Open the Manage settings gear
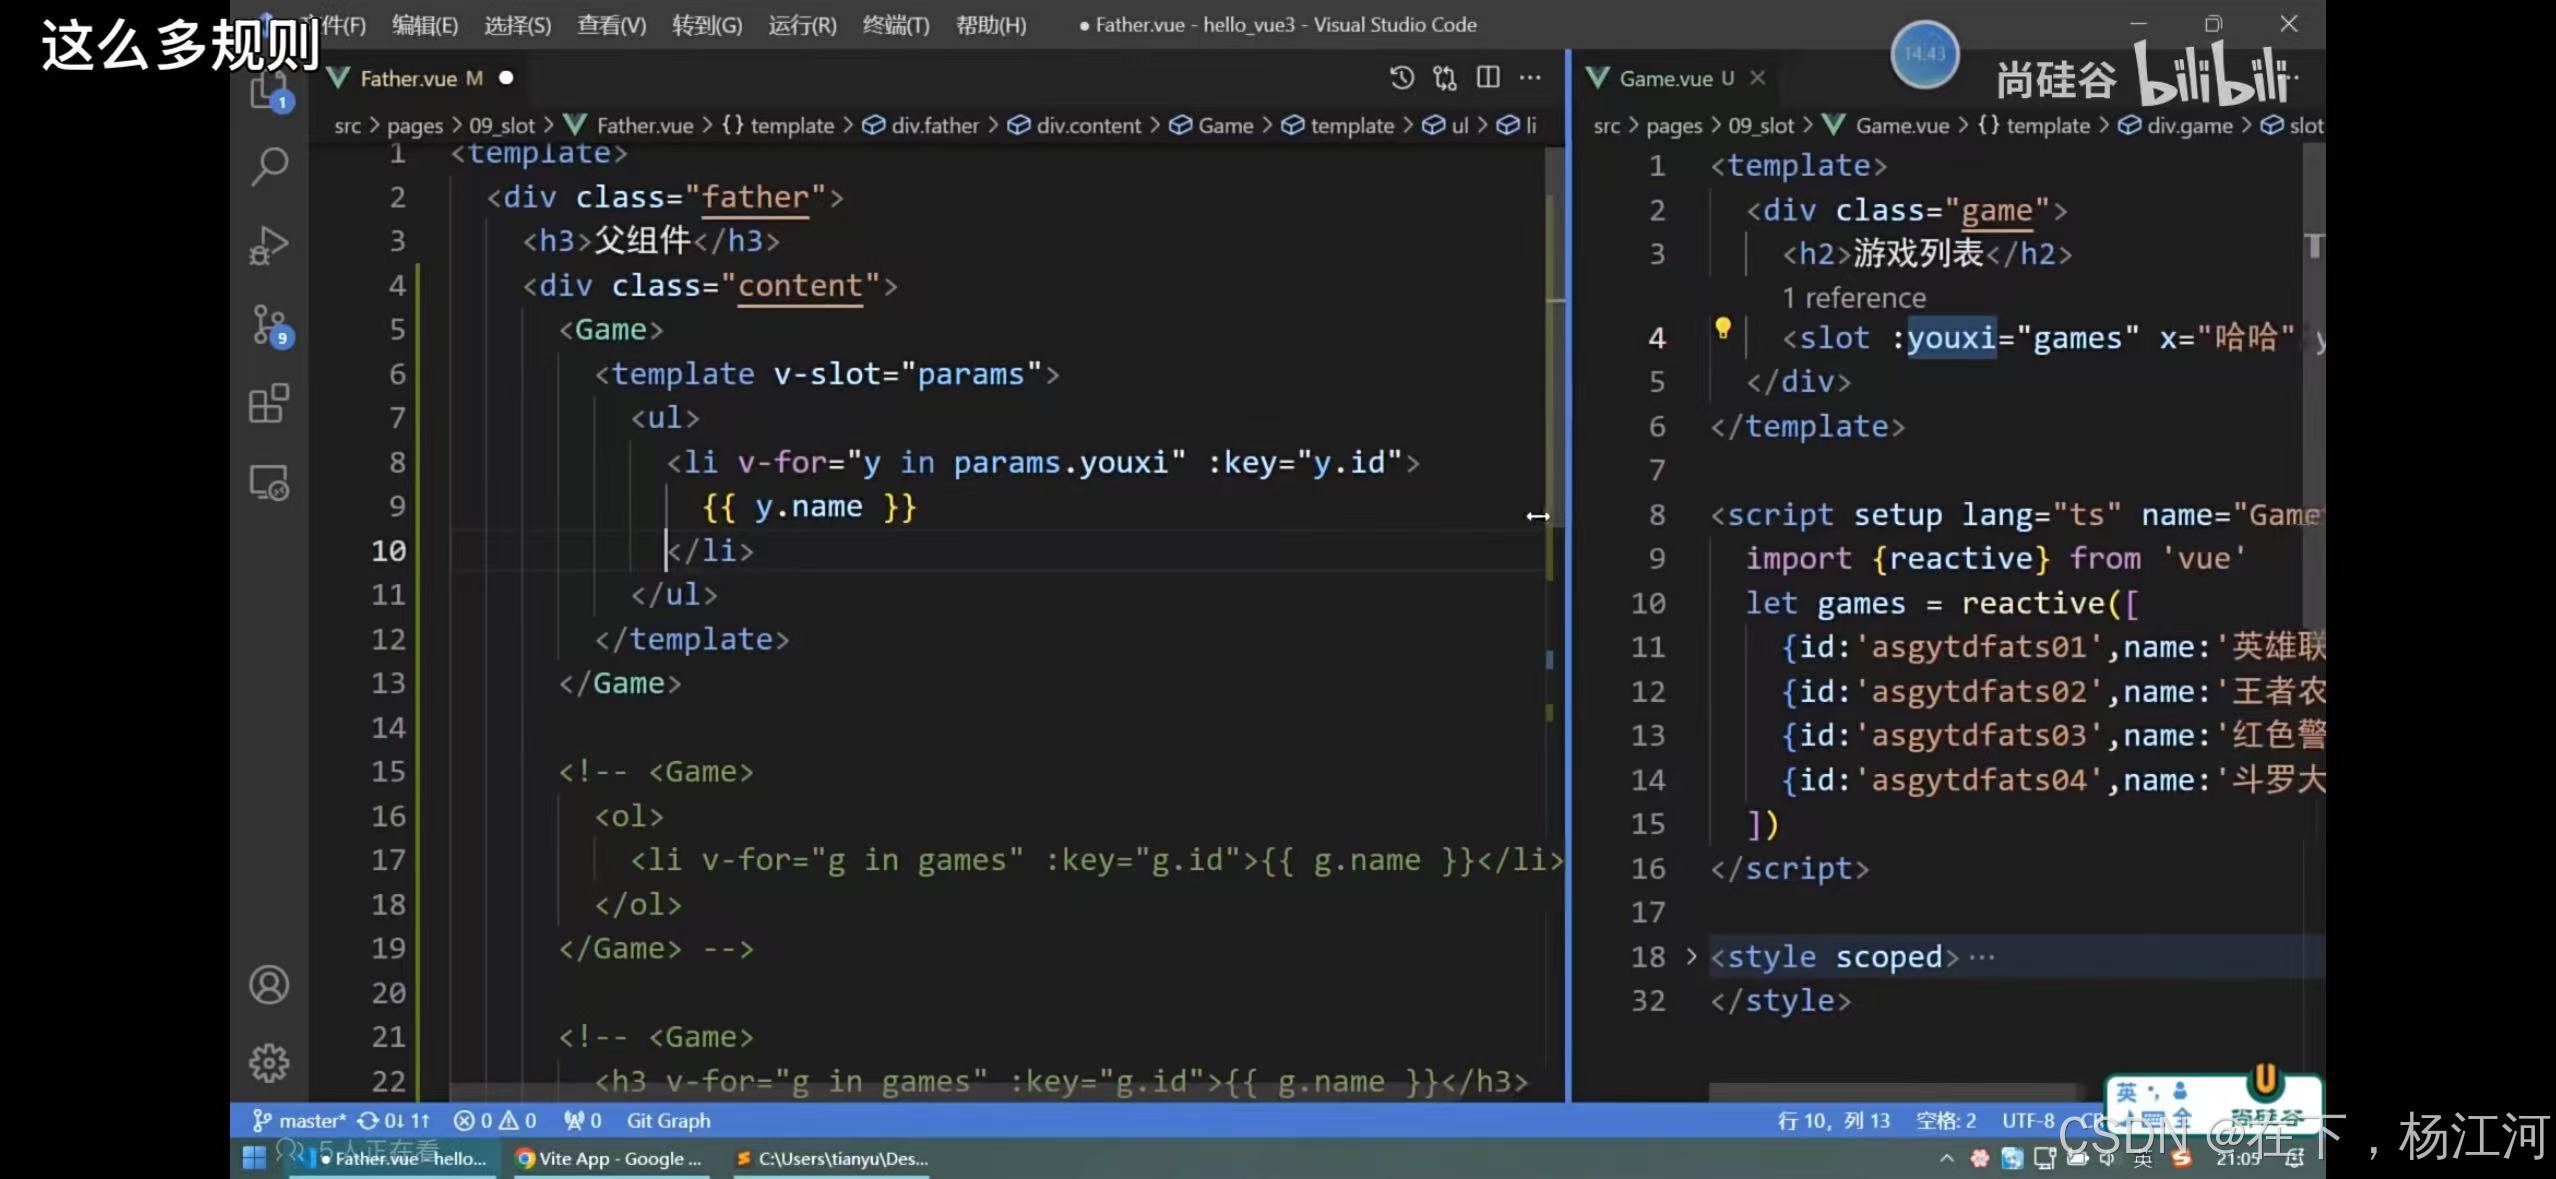The height and width of the screenshot is (1179, 2556). coord(269,1063)
